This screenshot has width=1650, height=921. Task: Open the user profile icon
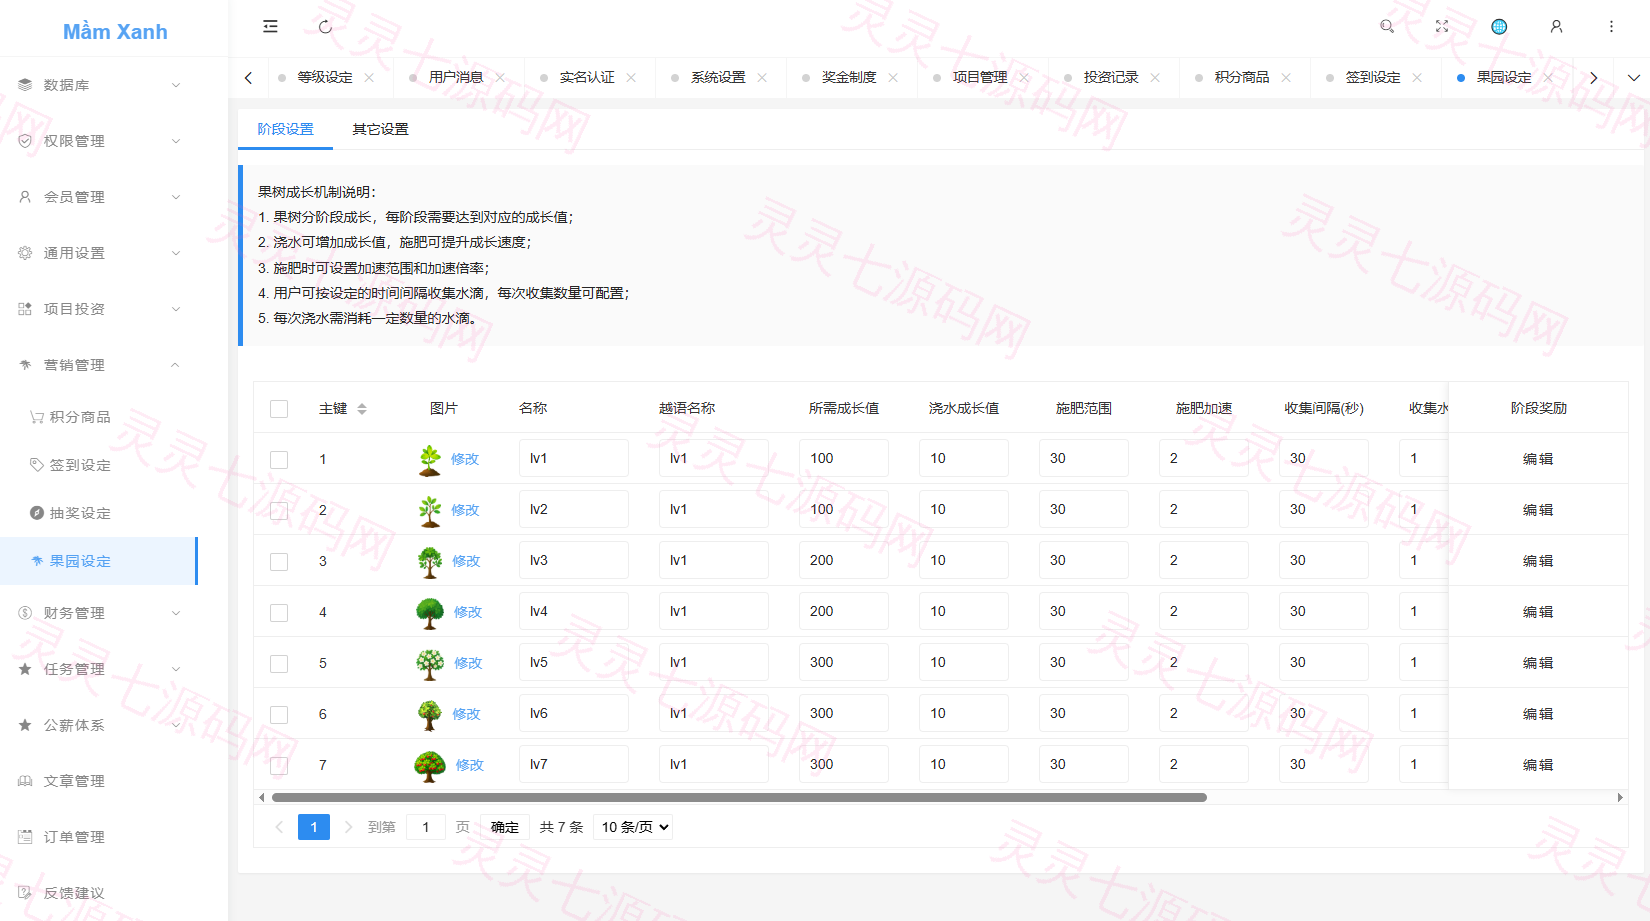pos(1556,27)
